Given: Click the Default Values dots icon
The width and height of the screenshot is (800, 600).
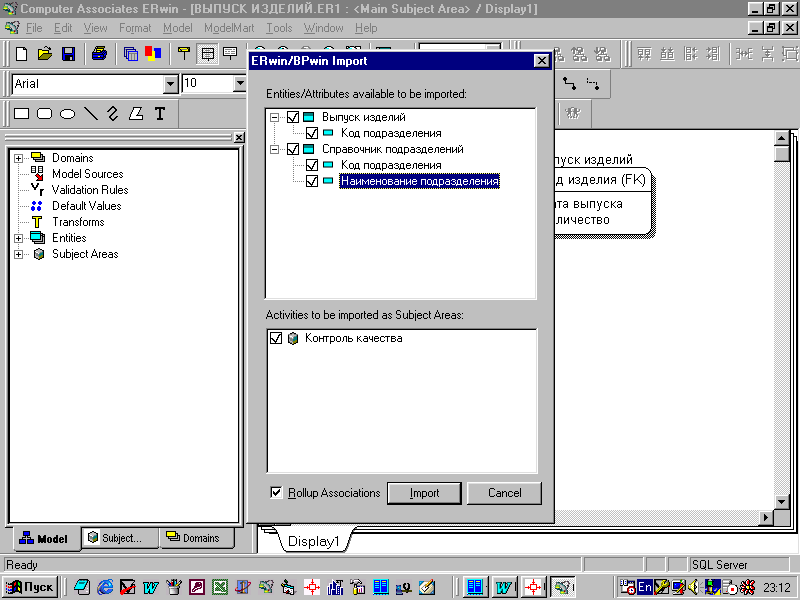Looking at the screenshot, I should [x=37, y=206].
